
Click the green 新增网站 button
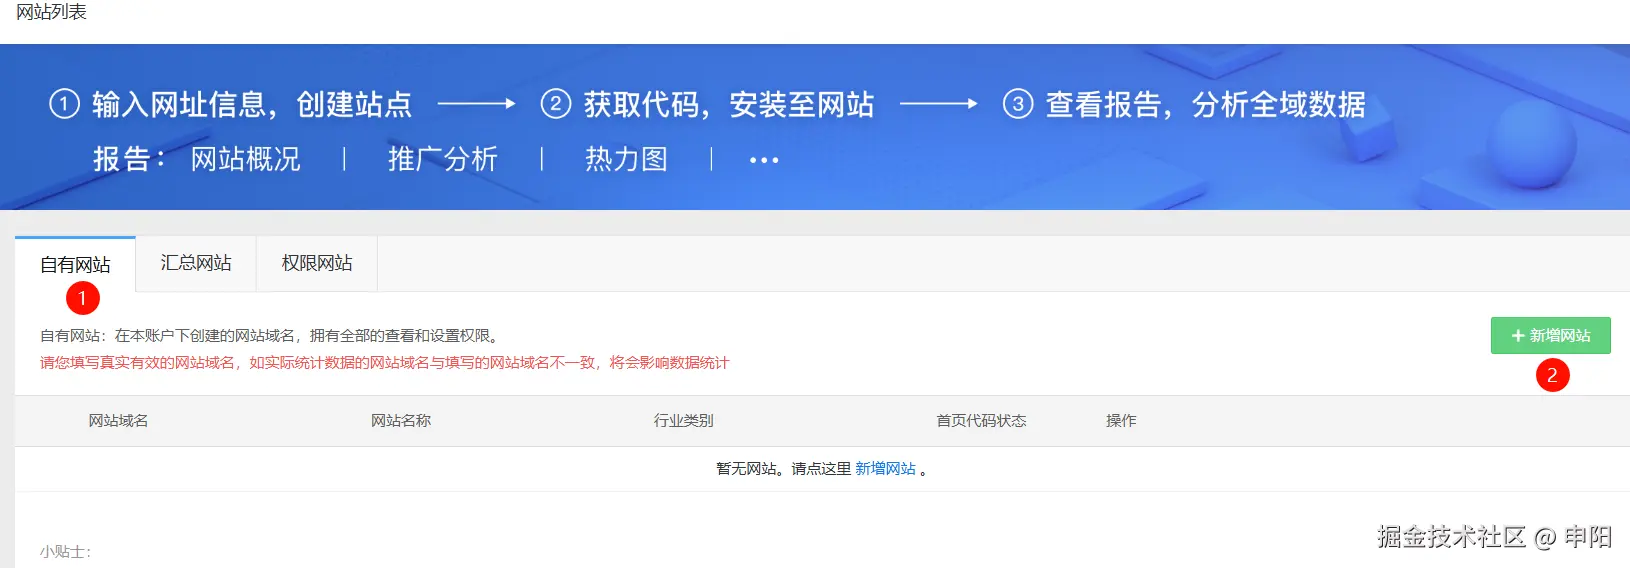[x=1550, y=336]
